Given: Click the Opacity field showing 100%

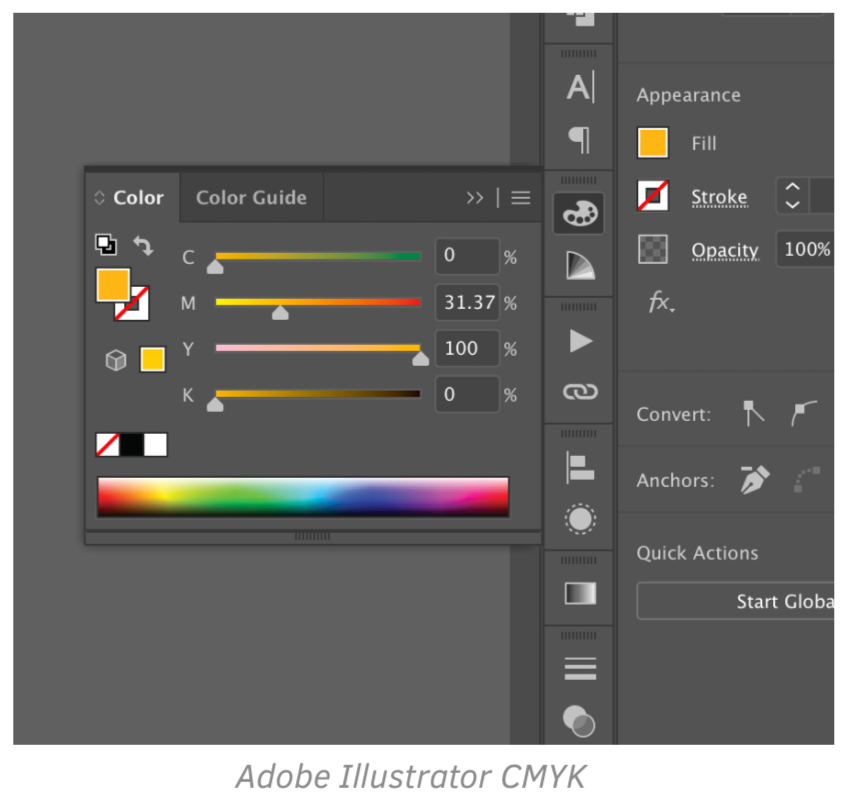Looking at the screenshot, I should pos(805,249).
